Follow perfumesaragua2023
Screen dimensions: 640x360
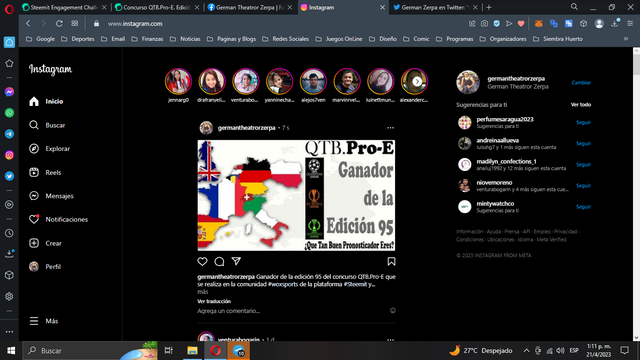point(583,122)
